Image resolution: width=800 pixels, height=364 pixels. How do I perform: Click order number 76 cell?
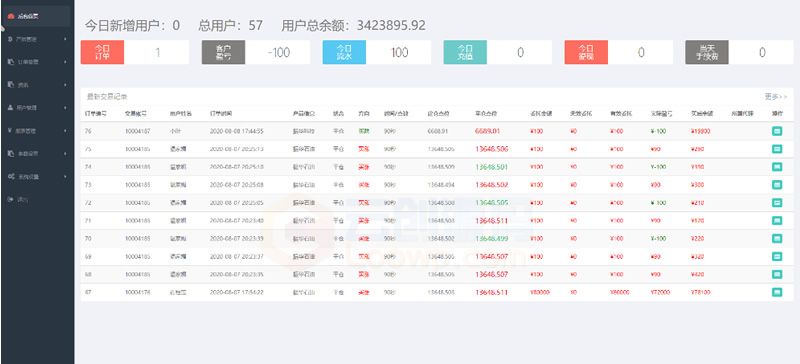point(88,131)
